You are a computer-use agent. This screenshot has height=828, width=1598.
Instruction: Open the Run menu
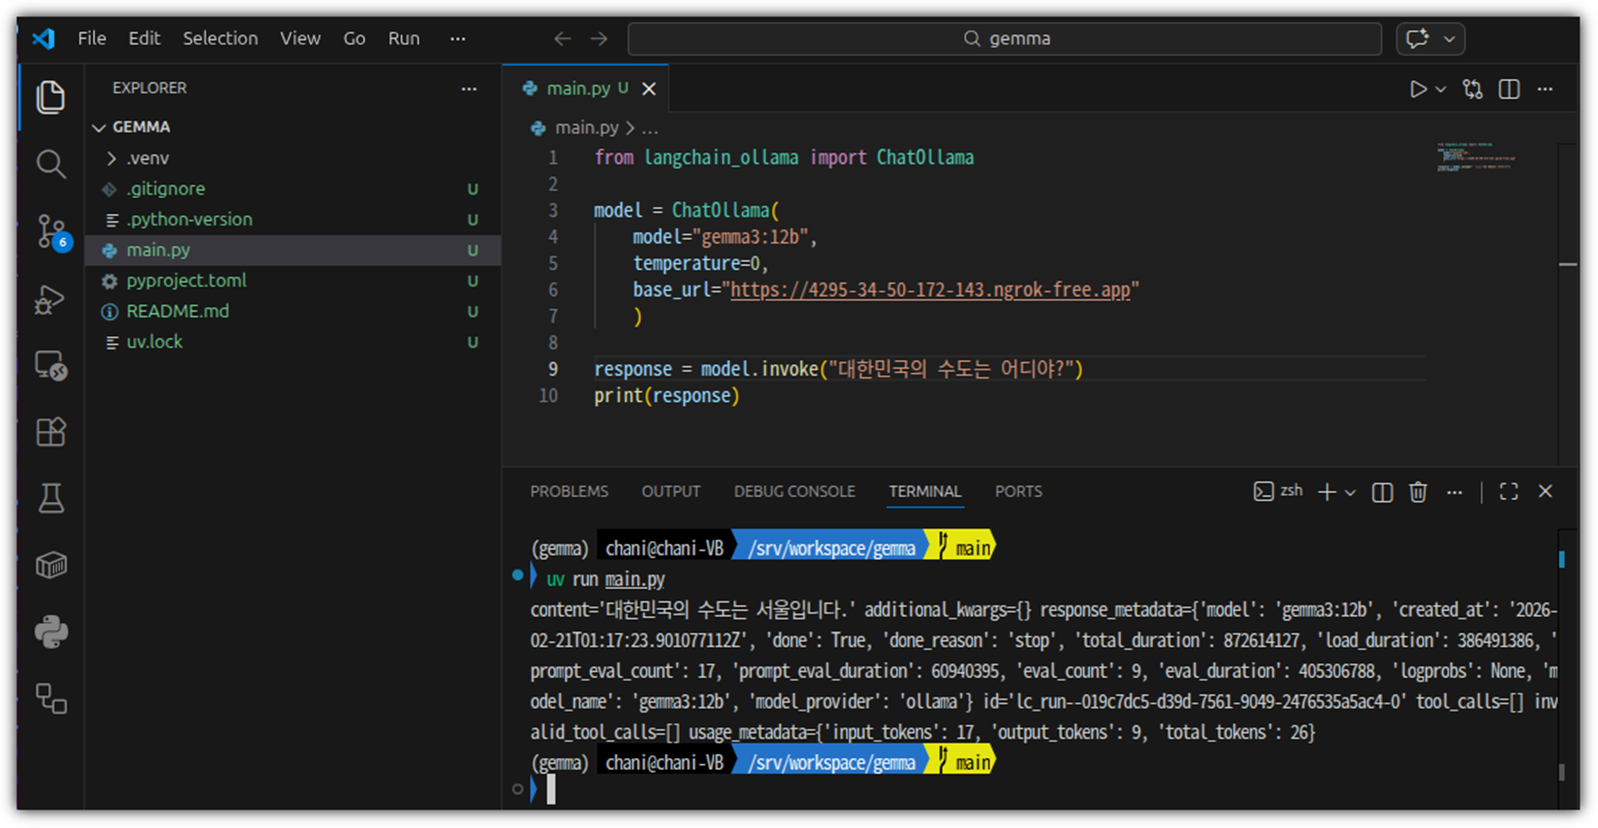pyautogui.click(x=404, y=38)
